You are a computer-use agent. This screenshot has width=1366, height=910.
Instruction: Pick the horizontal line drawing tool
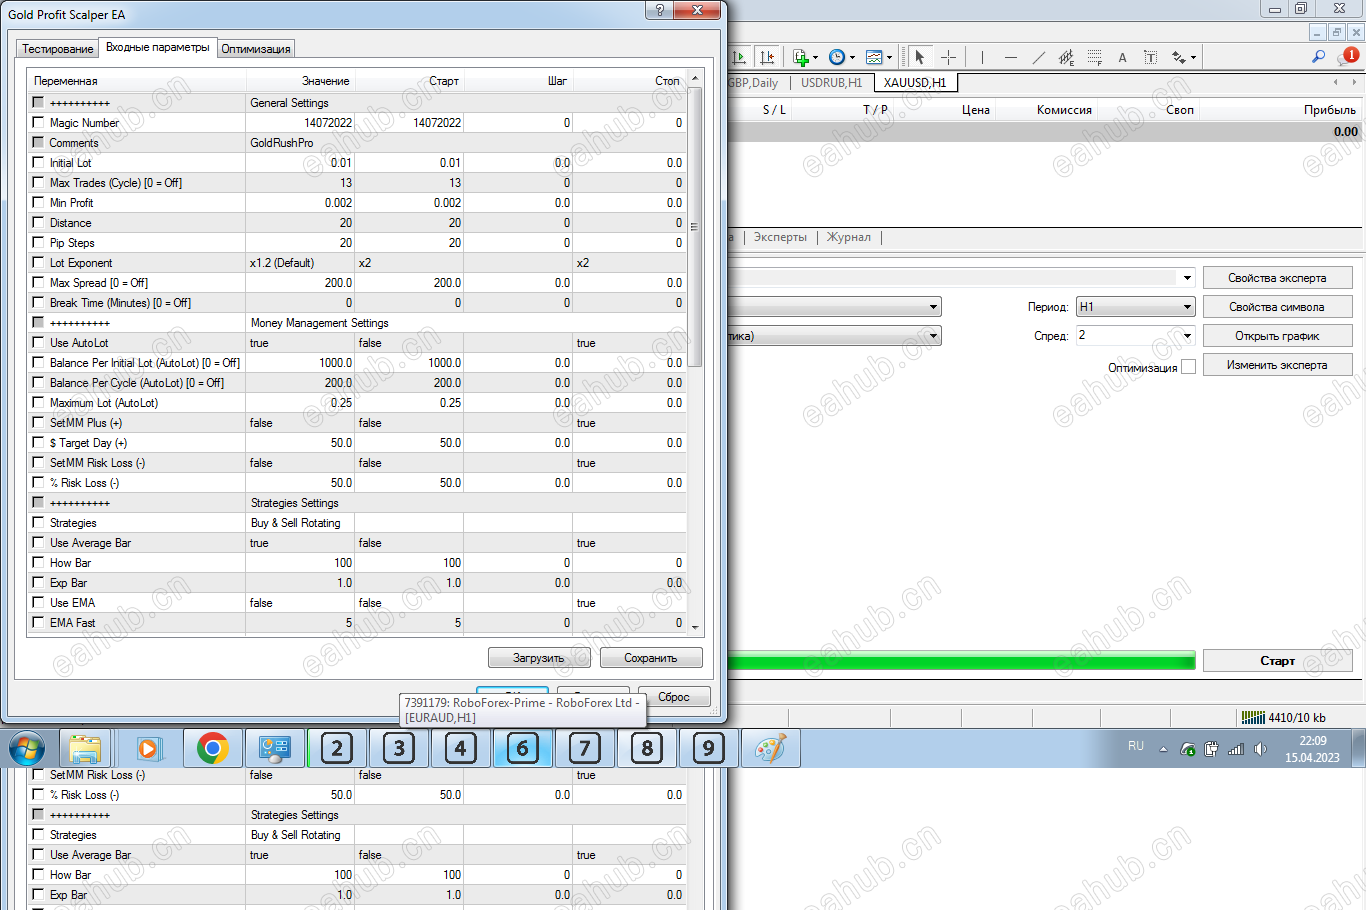coord(1011,57)
